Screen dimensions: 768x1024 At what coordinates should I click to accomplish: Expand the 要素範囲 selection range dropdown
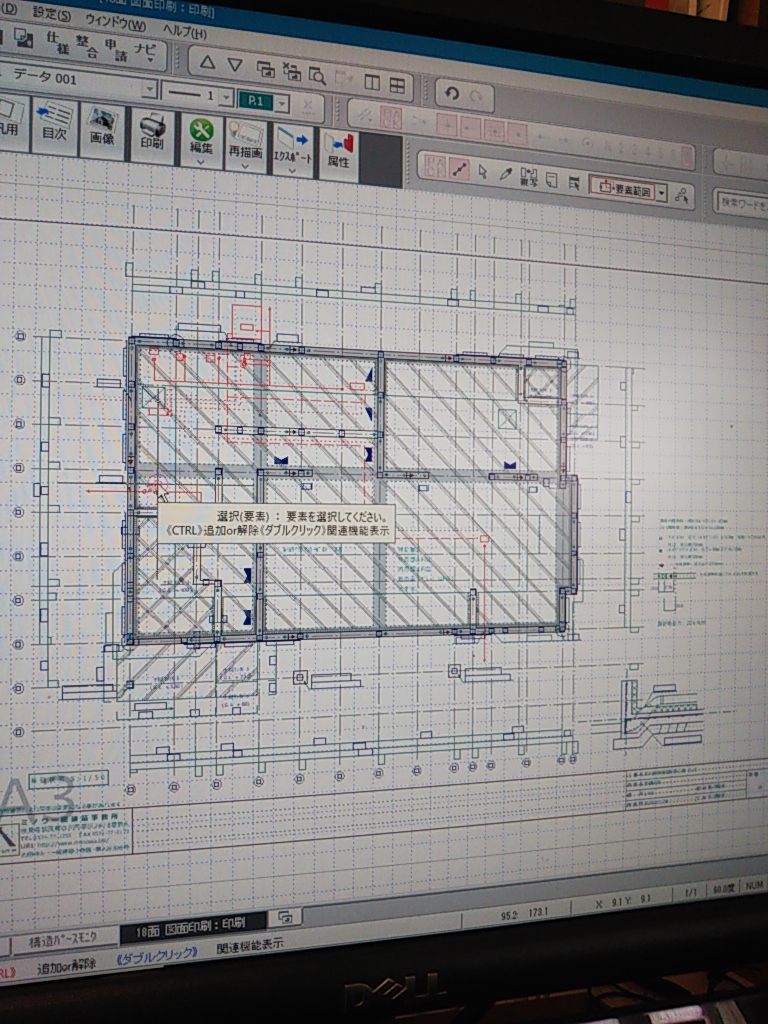[661, 192]
